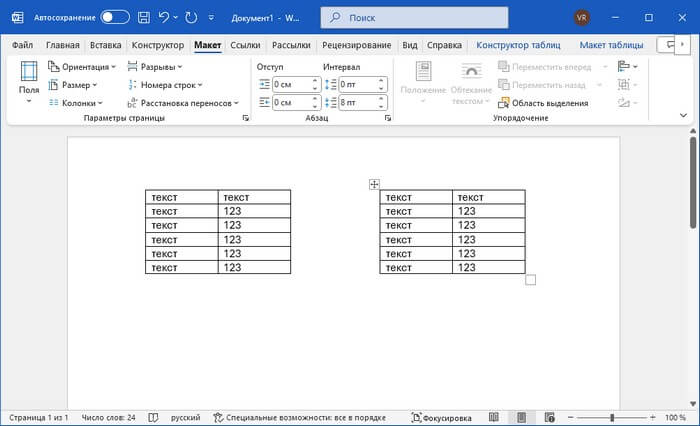
Task: Toggle the Автосохранение switch
Action: (x=115, y=17)
